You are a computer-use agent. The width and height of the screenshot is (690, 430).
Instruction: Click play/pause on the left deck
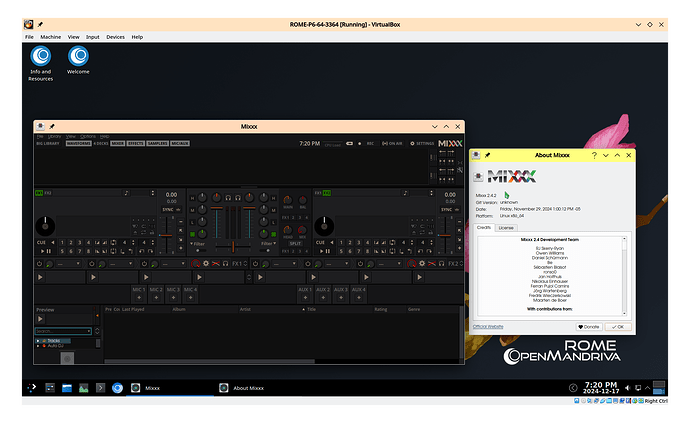pos(46,251)
